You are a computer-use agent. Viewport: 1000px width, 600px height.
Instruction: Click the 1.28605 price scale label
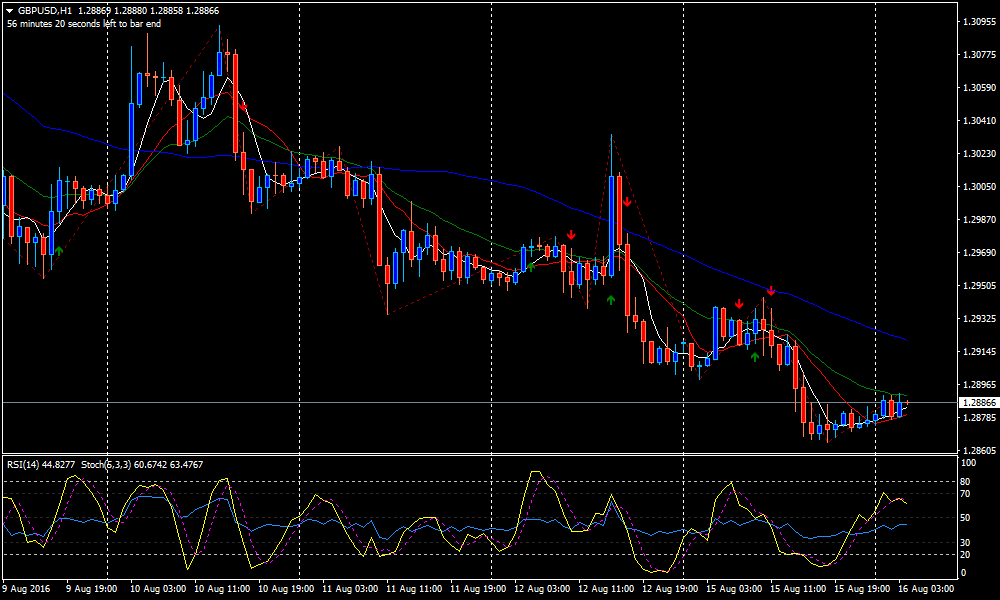point(977,451)
